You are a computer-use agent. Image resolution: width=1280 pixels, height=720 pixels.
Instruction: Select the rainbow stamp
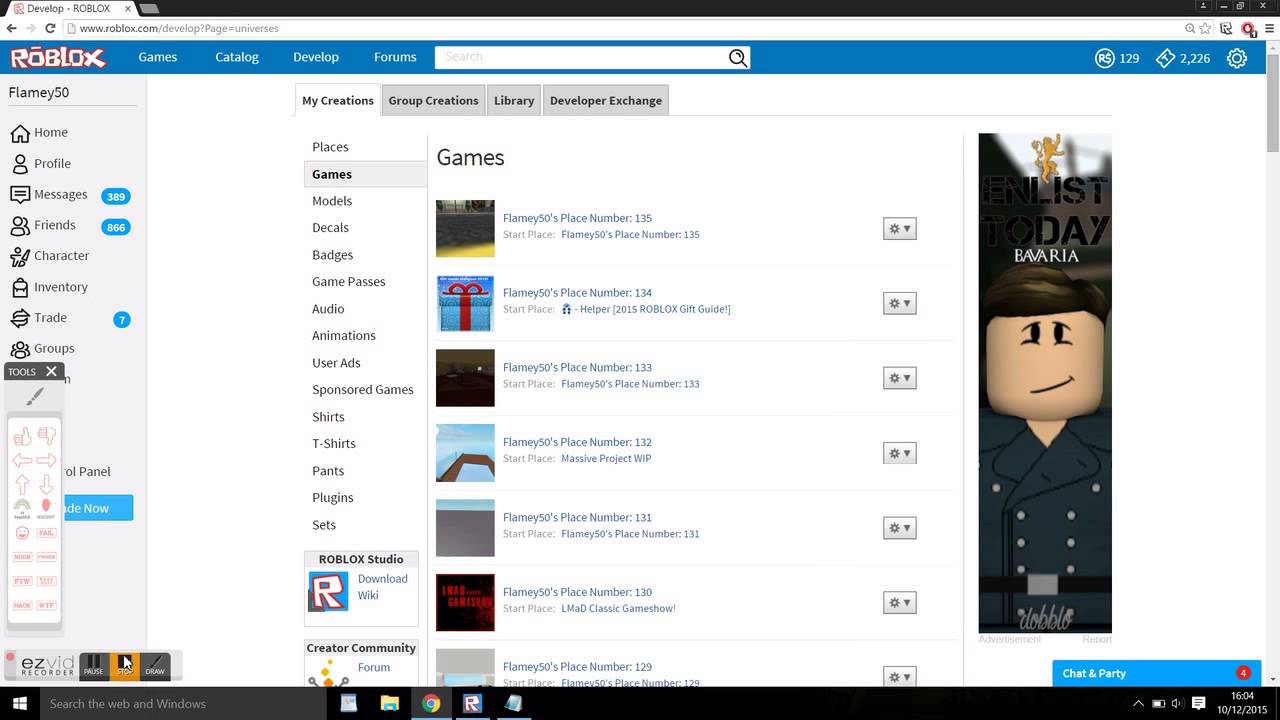click(22, 508)
